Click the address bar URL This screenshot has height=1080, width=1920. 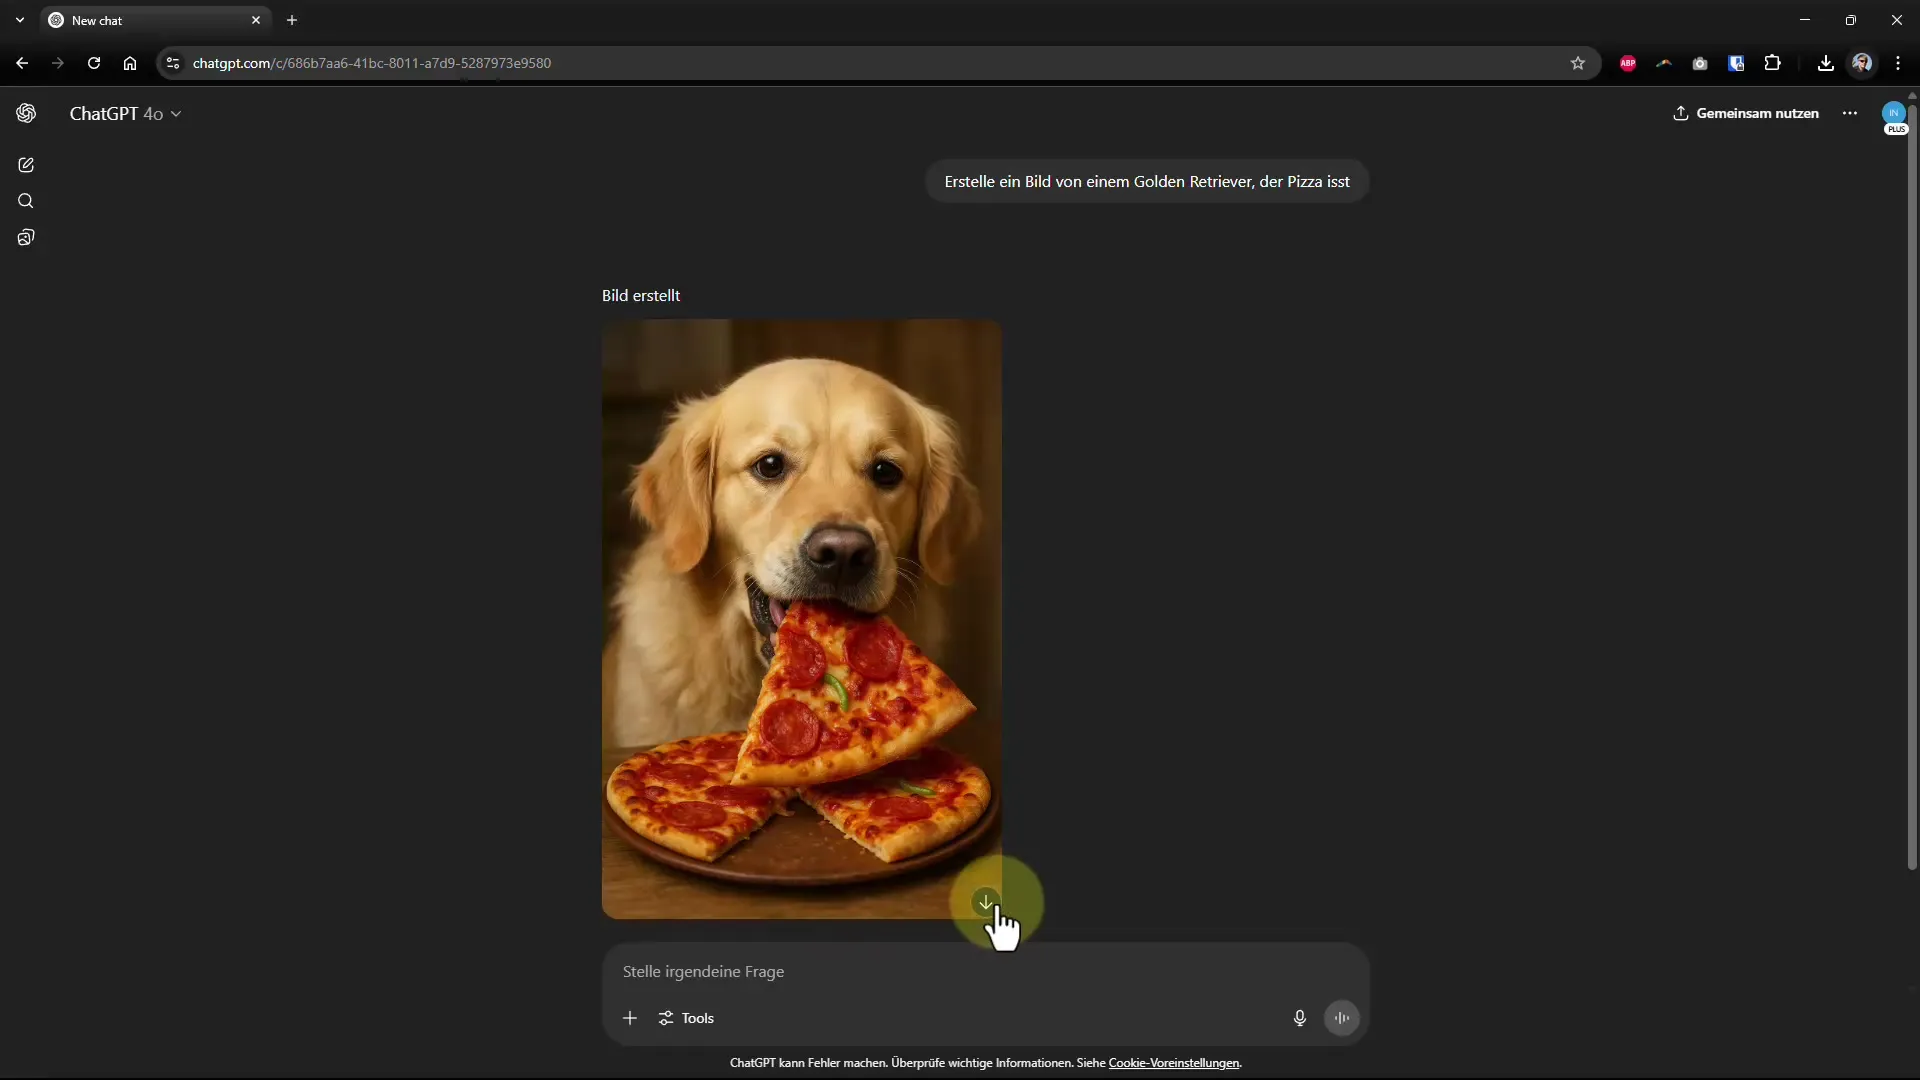coord(372,63)
